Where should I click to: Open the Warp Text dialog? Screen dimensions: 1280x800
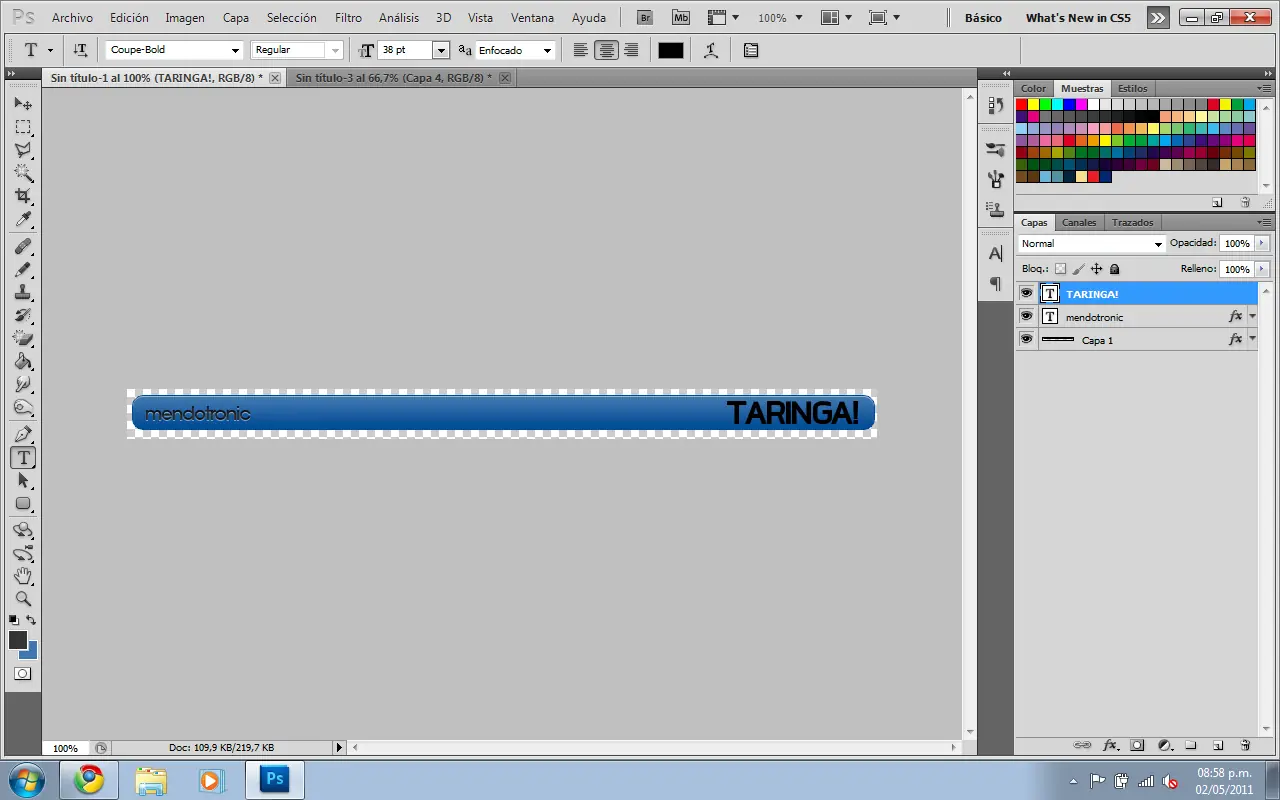point(711,50)
